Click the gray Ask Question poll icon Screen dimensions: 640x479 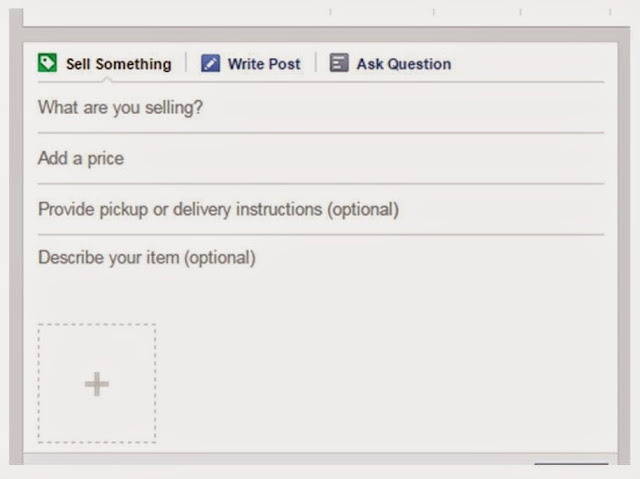click(339, 63)
